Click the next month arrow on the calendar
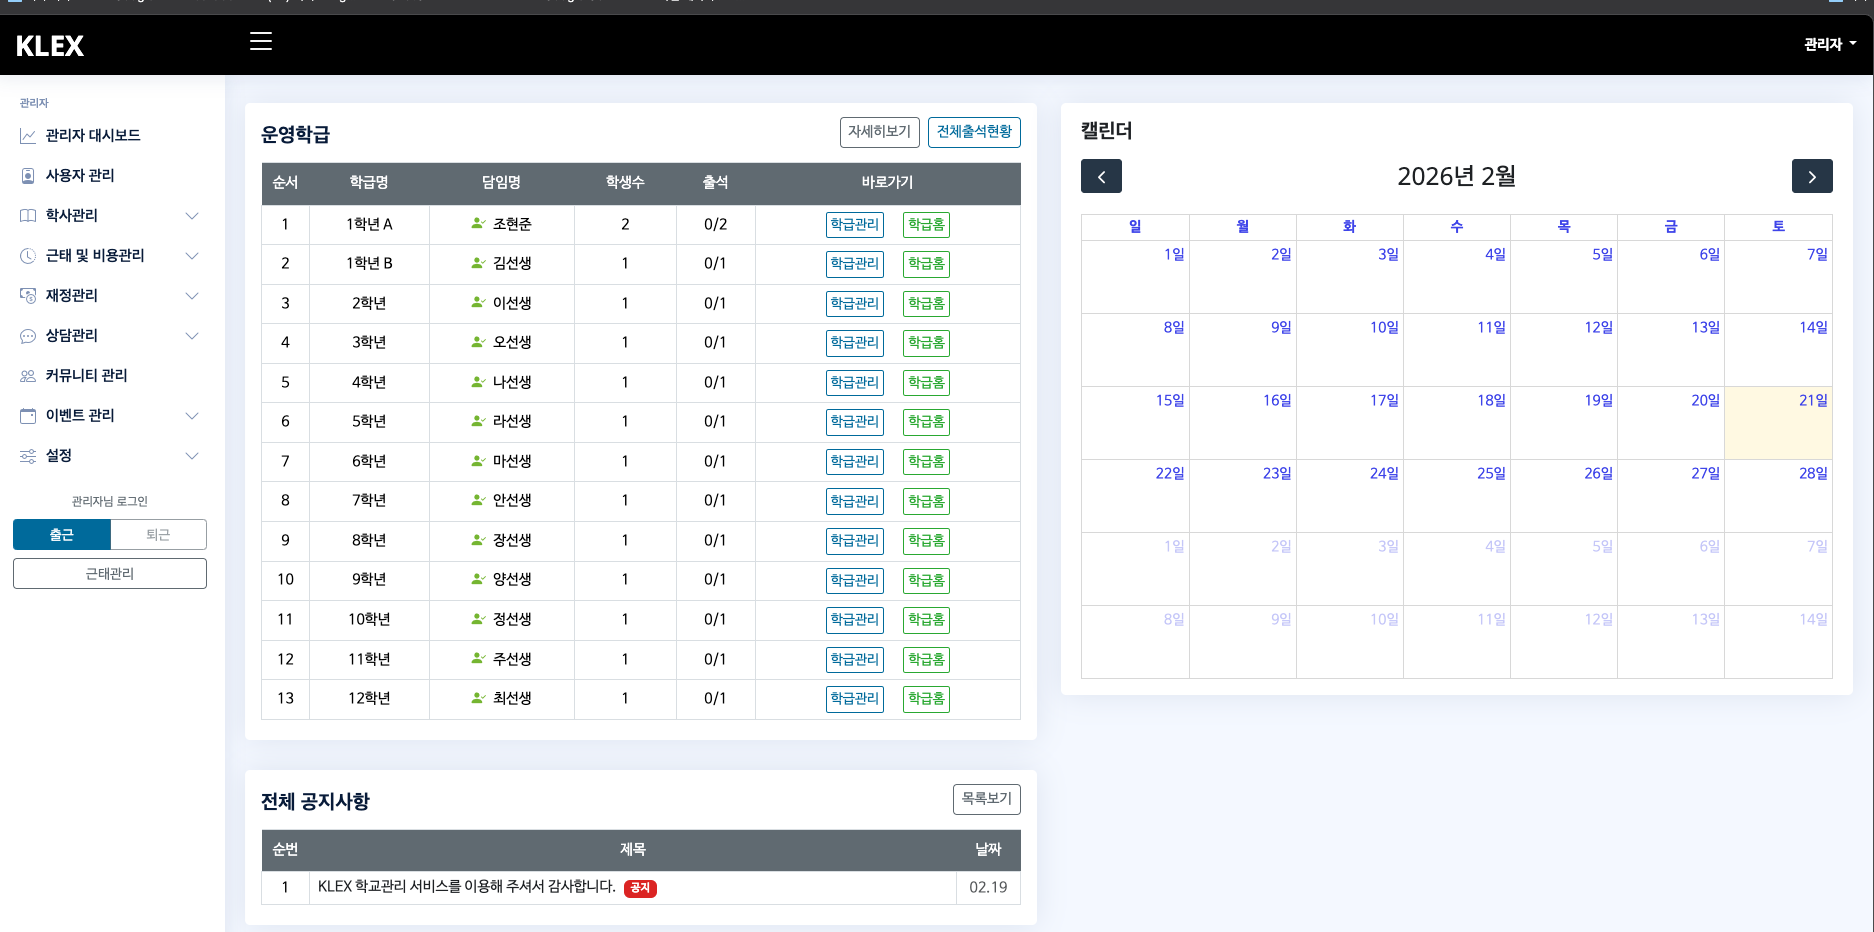1874x932 pixels. (x=1812, y=176)
